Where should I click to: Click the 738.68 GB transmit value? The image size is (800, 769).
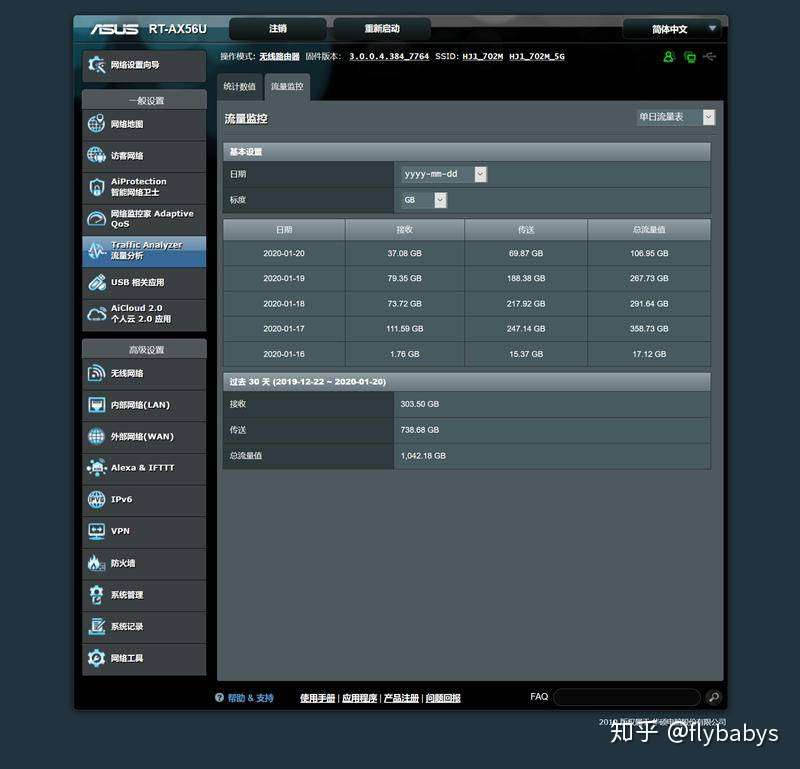(x=419, y=430)
